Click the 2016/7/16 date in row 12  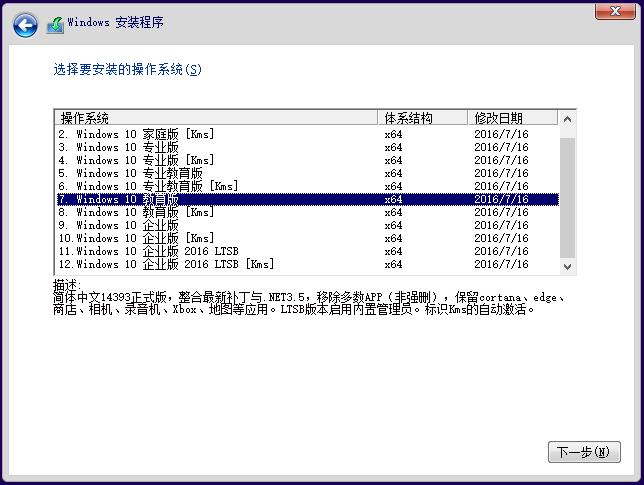pos(501,264)
